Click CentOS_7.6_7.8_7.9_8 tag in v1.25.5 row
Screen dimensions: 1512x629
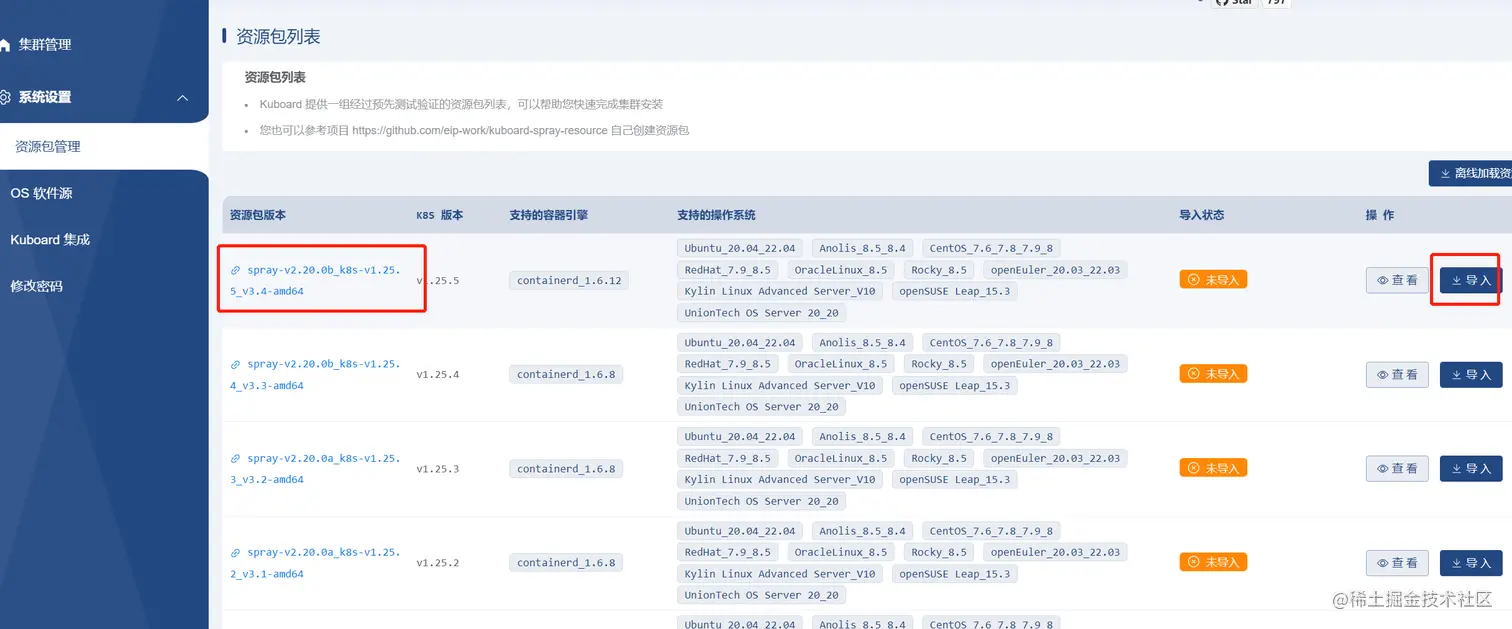pyautogui.click(x=991, y=248)
